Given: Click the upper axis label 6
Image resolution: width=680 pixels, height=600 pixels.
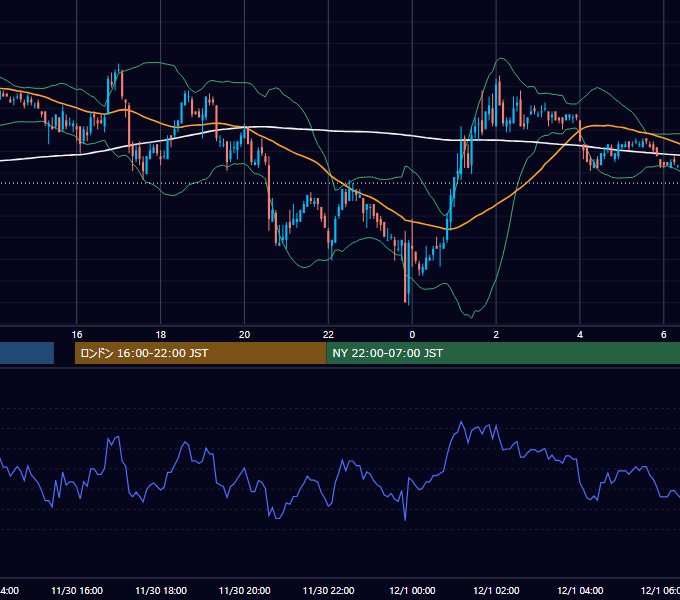Looking at the screenshot, I should coord(664,335).
